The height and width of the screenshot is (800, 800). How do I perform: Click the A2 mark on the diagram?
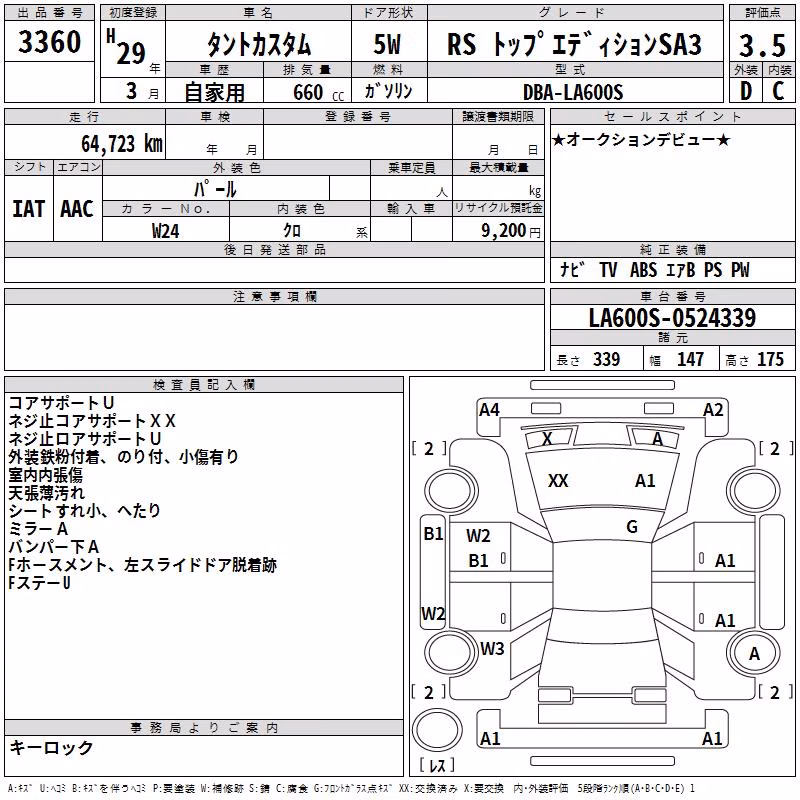713,409
